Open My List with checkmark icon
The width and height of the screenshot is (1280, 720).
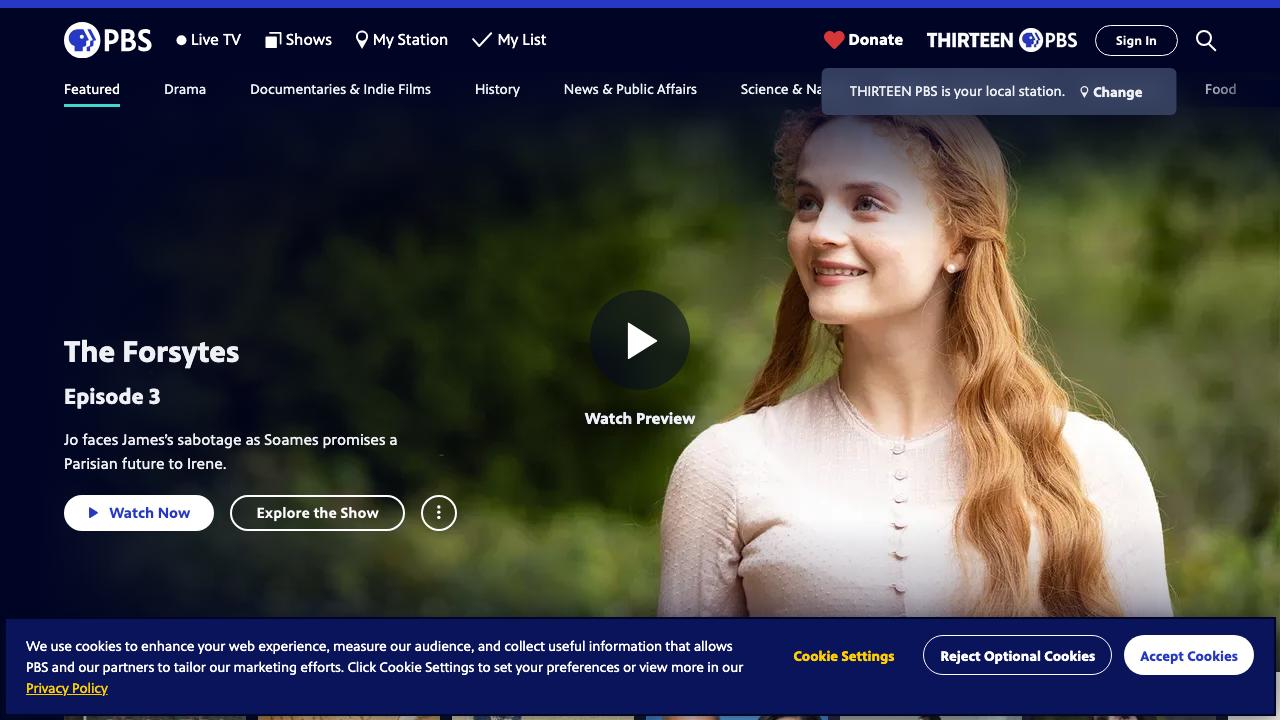[509, 40]
